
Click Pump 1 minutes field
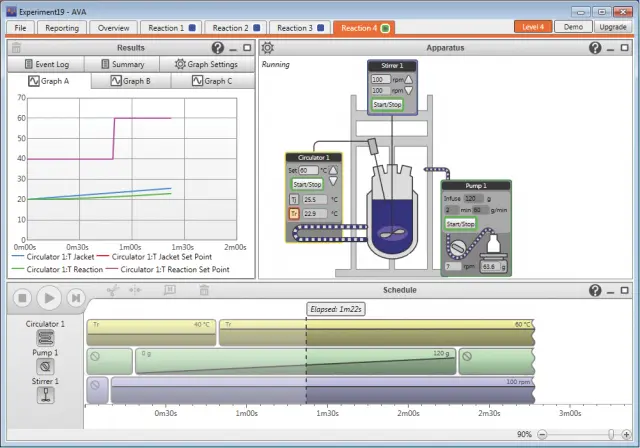click(x=451, y=210)
